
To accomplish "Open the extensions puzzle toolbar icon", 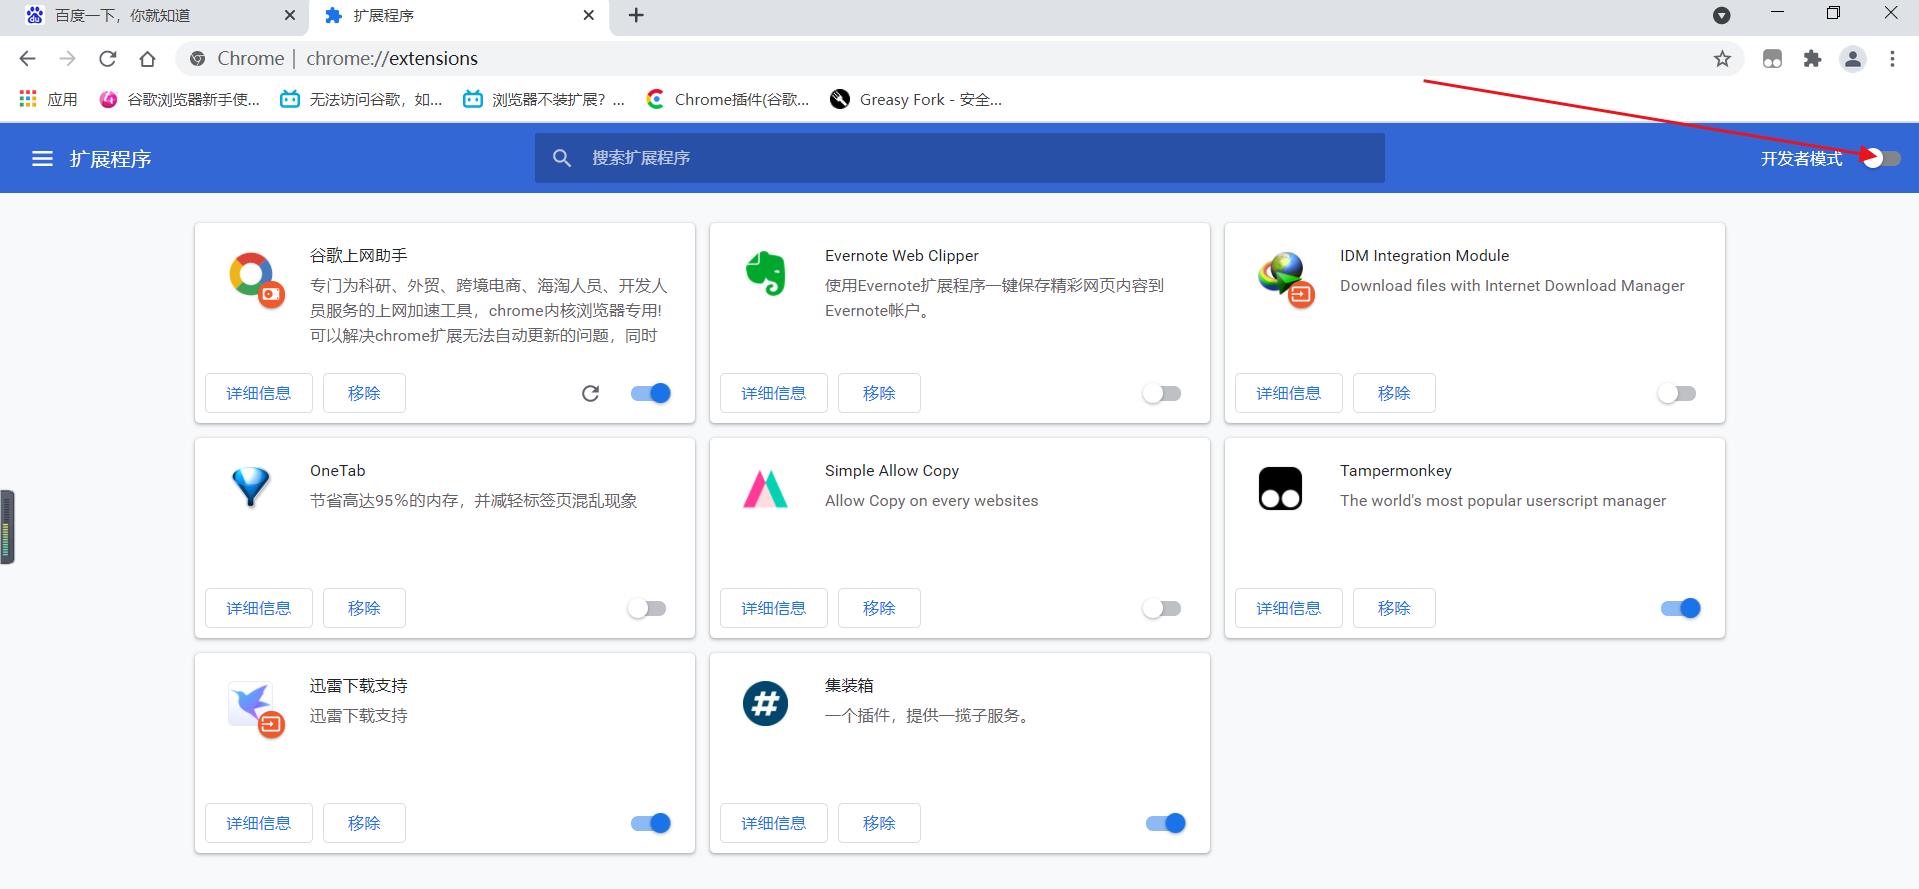I will pyautogui.click(x=1812, y=59).
